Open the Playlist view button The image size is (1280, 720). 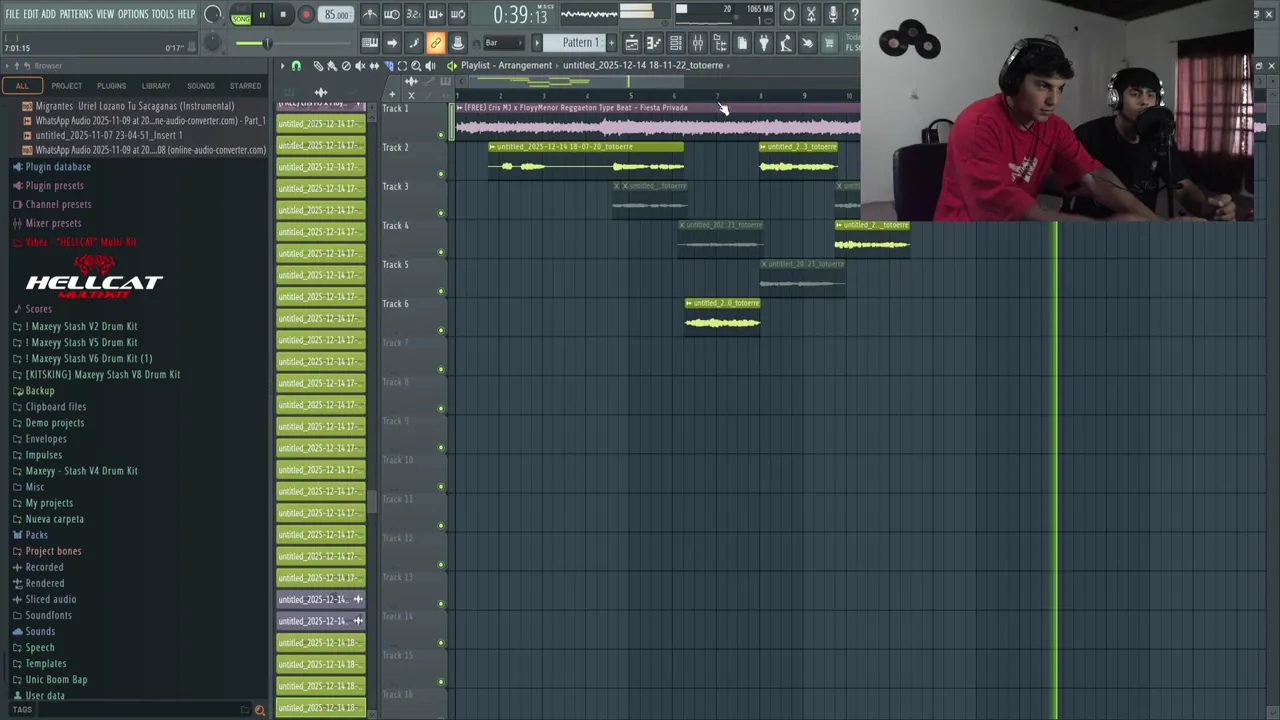coord(632,43)
